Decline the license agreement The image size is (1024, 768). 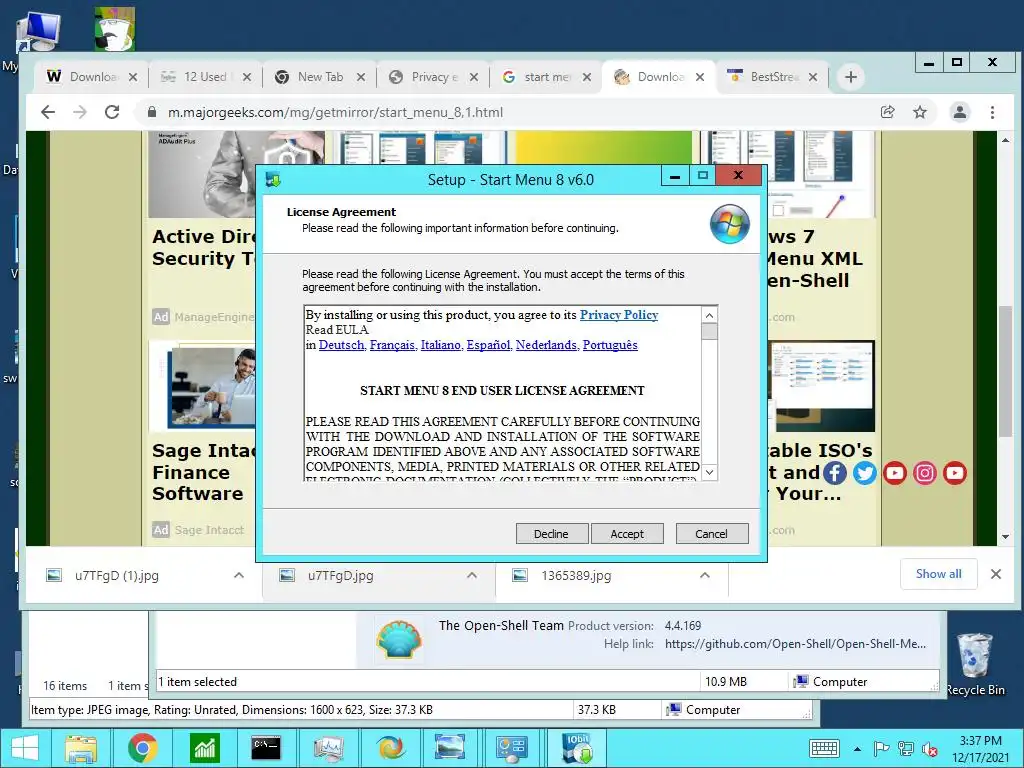point(551,534)
